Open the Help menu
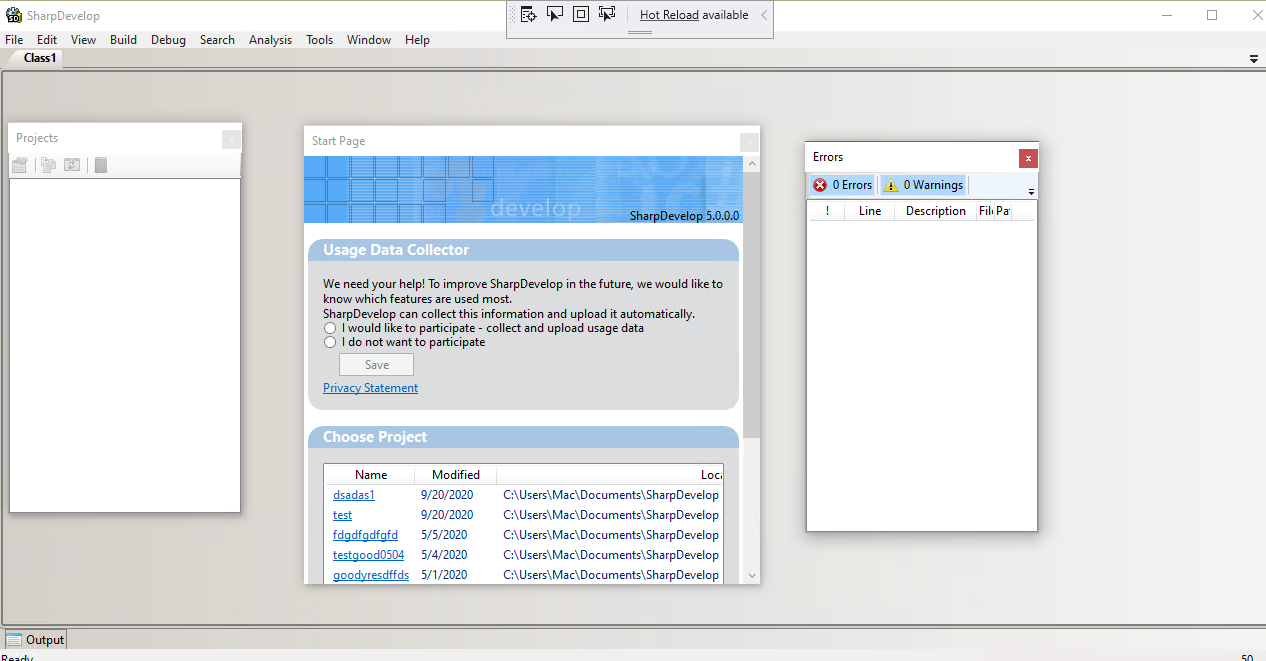 point(417,40)
